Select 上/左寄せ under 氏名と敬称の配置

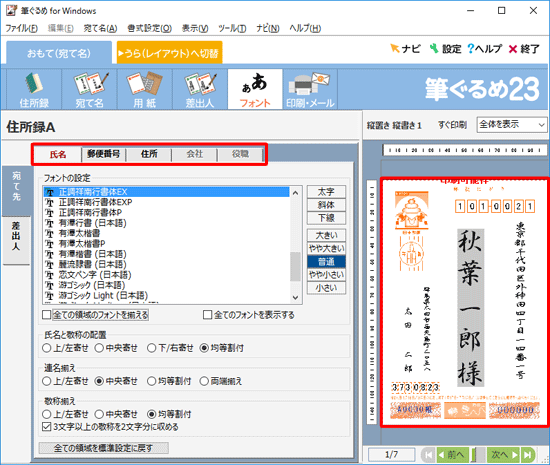(x=65, y=348)
